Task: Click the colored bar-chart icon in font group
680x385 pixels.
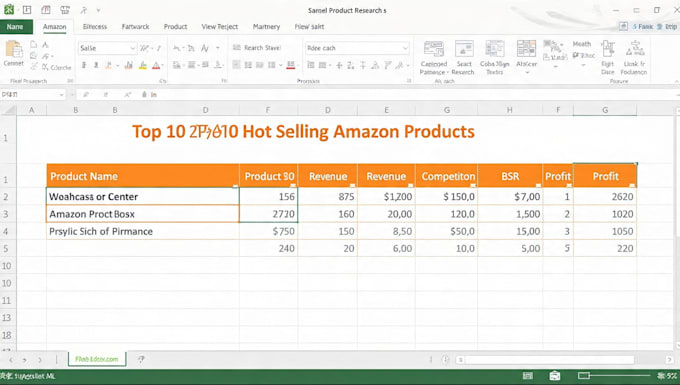Action: click(129, 65)
